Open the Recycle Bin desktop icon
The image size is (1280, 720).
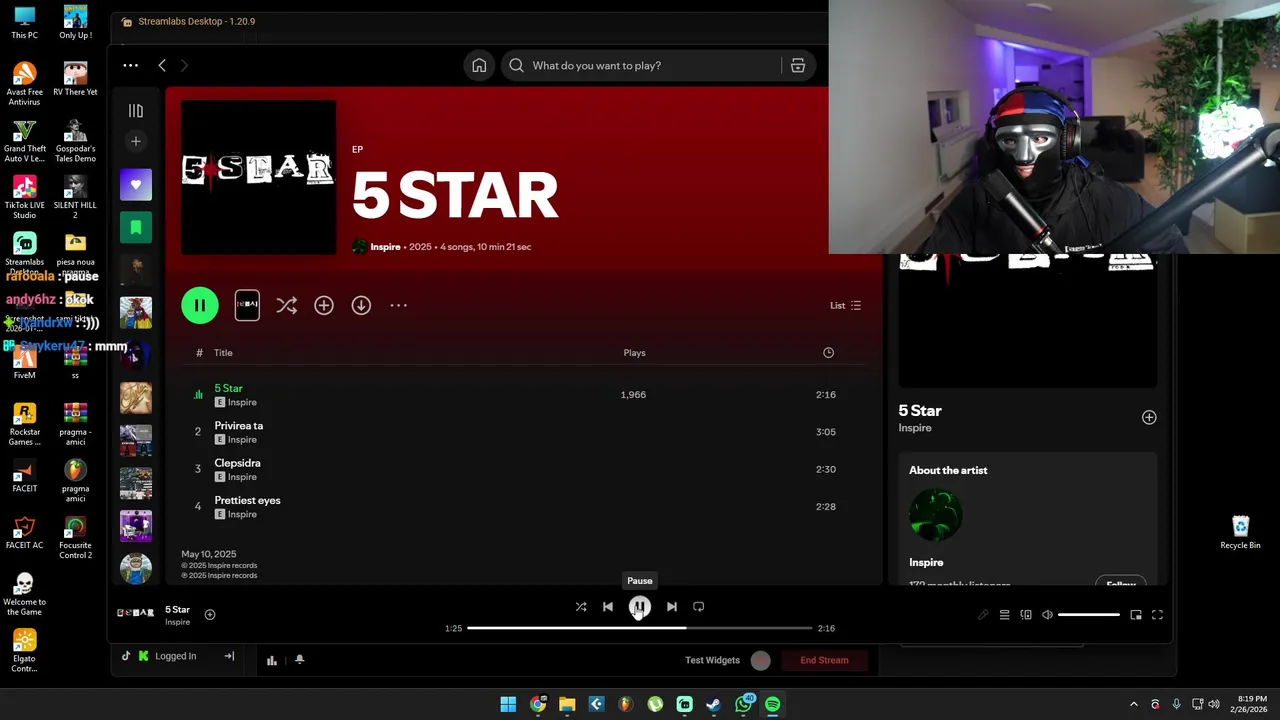(x=1240, y=532)
